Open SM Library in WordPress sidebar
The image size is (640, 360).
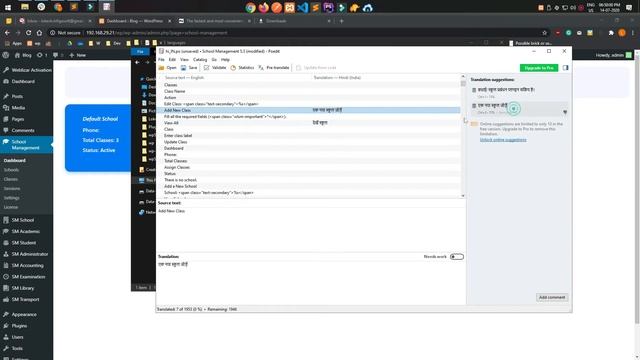tap(23, 288)
